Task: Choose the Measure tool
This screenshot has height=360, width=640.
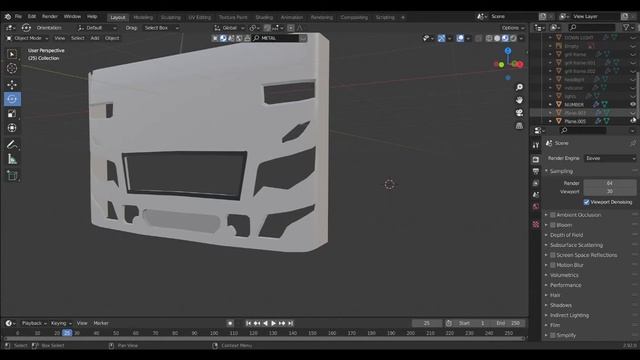Action: [12, 159]
